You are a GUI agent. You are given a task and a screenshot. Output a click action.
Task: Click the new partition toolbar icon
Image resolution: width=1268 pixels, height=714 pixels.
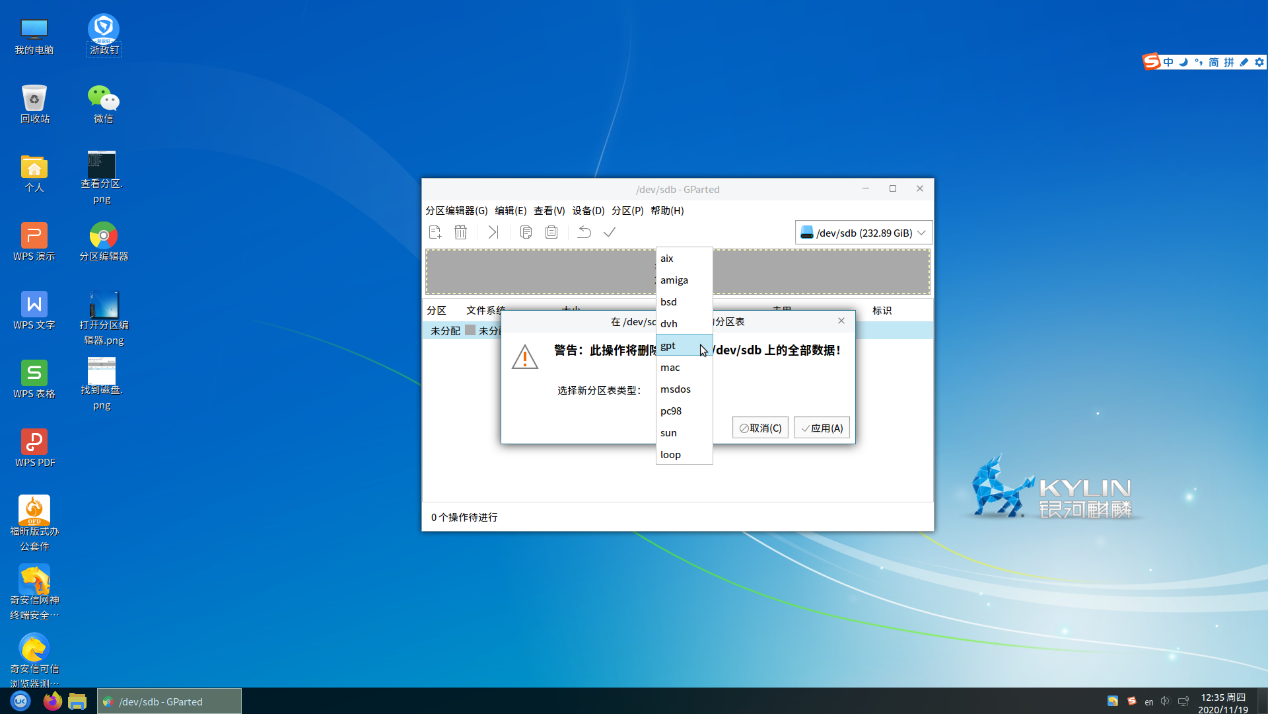pos(435,232)
